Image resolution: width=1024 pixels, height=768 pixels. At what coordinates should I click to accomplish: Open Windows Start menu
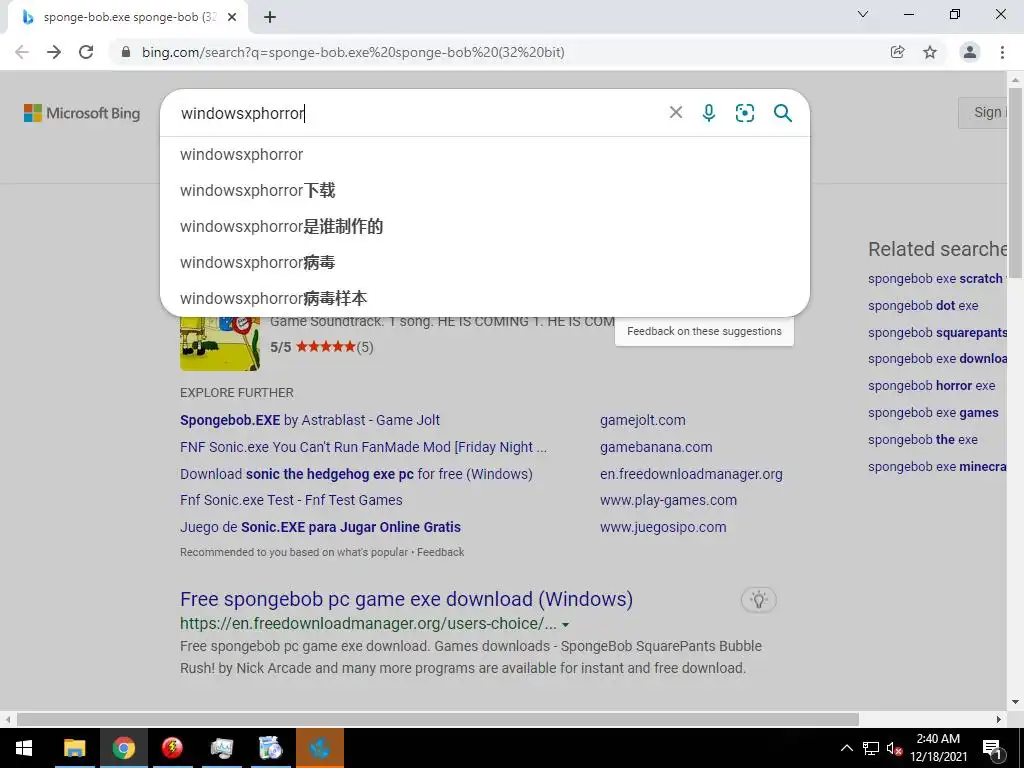click(x=24, y=748)
